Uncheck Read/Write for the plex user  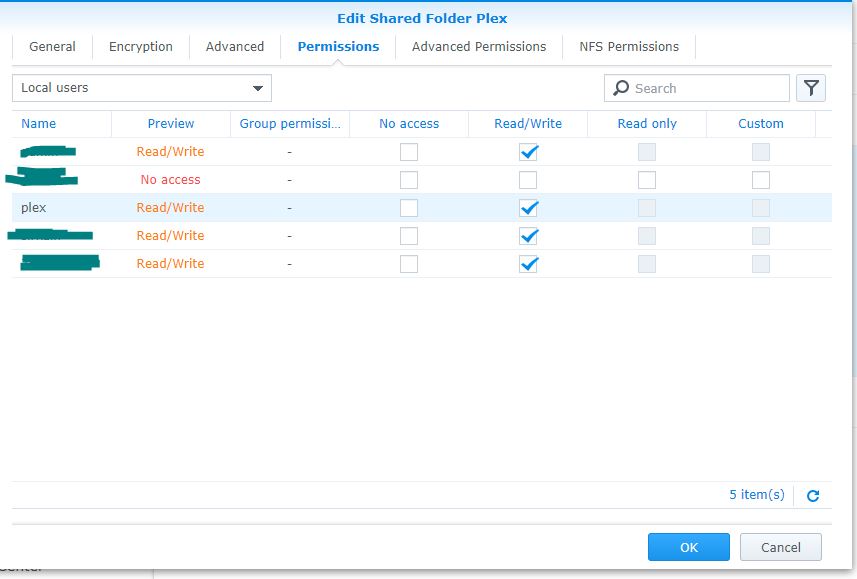[528, 208]
